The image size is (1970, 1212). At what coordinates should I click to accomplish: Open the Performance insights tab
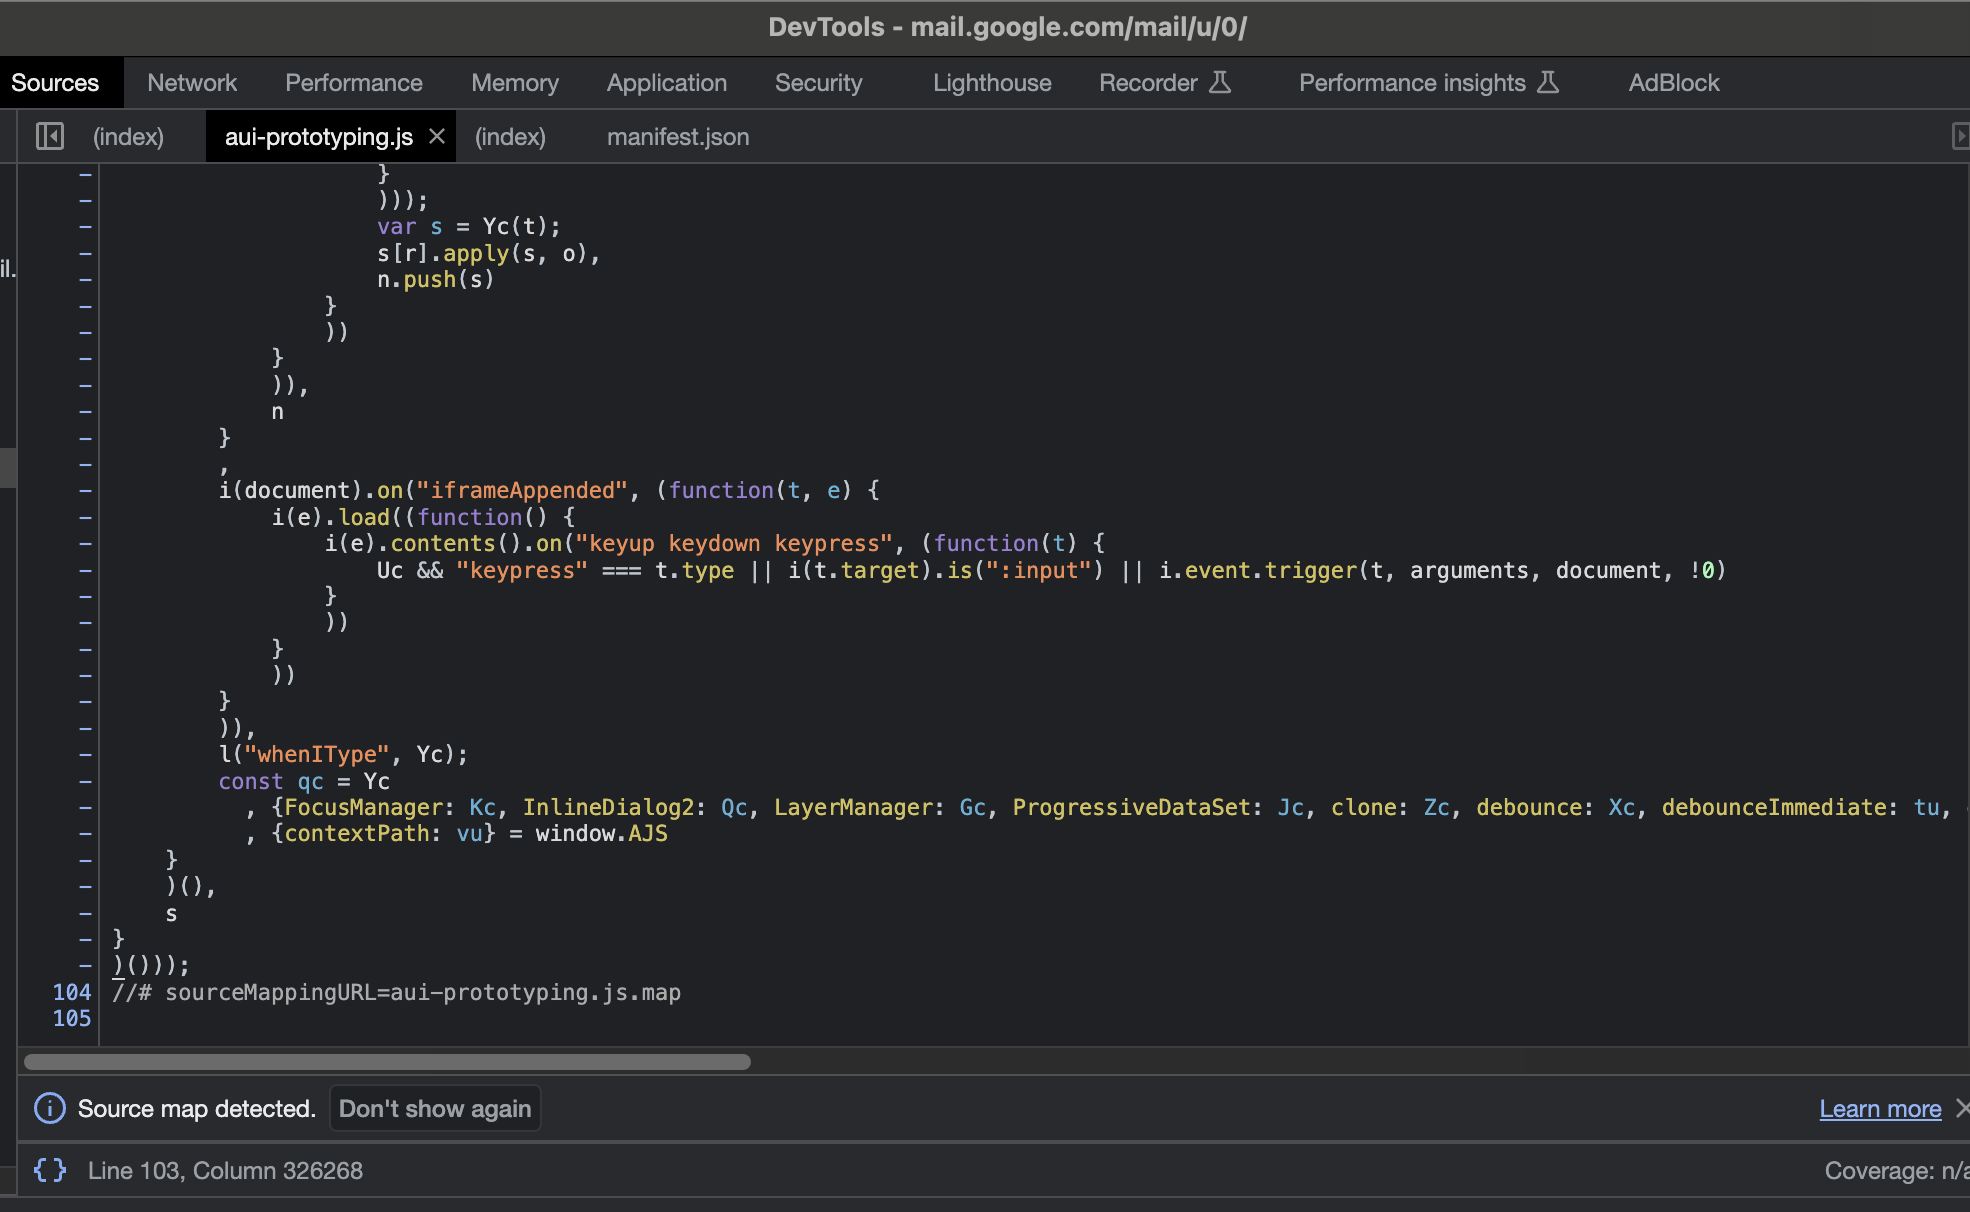click(x=1429, y=83)
